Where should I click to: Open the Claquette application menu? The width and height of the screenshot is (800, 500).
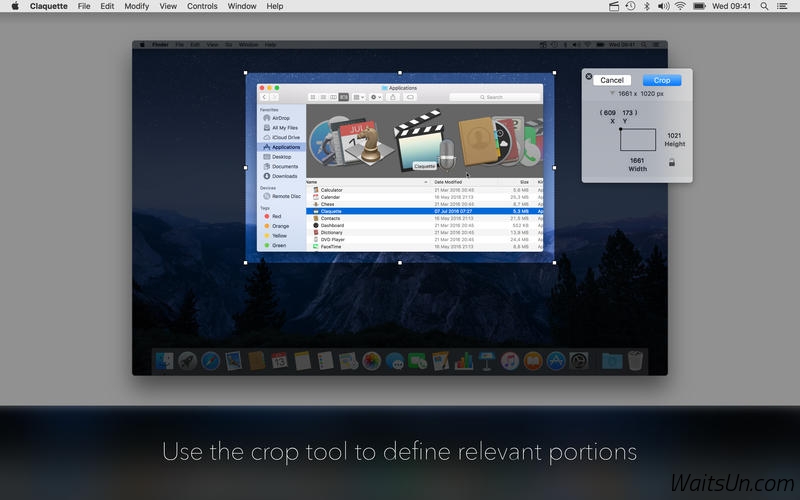[x=48, y=6]
